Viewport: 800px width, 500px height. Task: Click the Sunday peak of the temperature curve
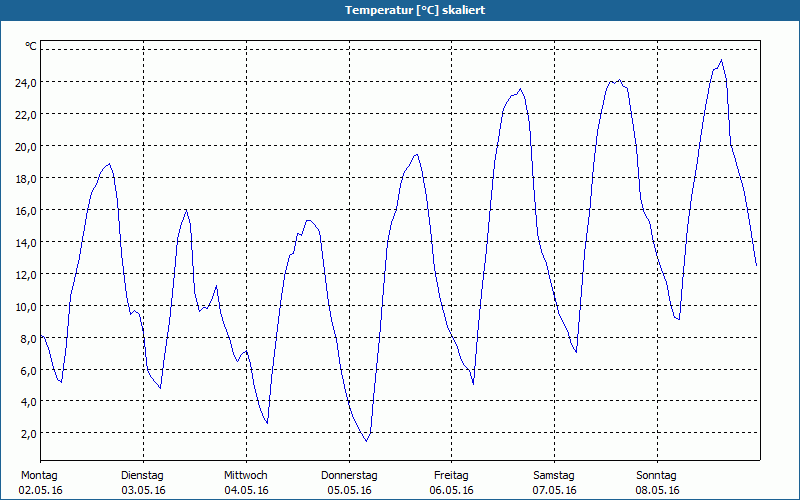[721, 60]
